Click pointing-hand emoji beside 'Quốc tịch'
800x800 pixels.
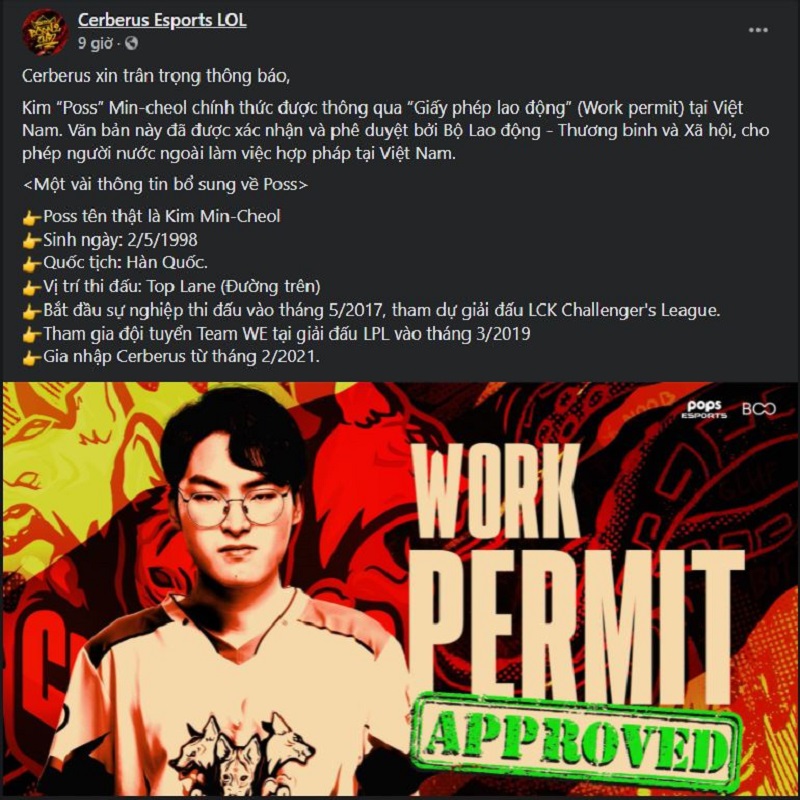(x=32, y=264)
